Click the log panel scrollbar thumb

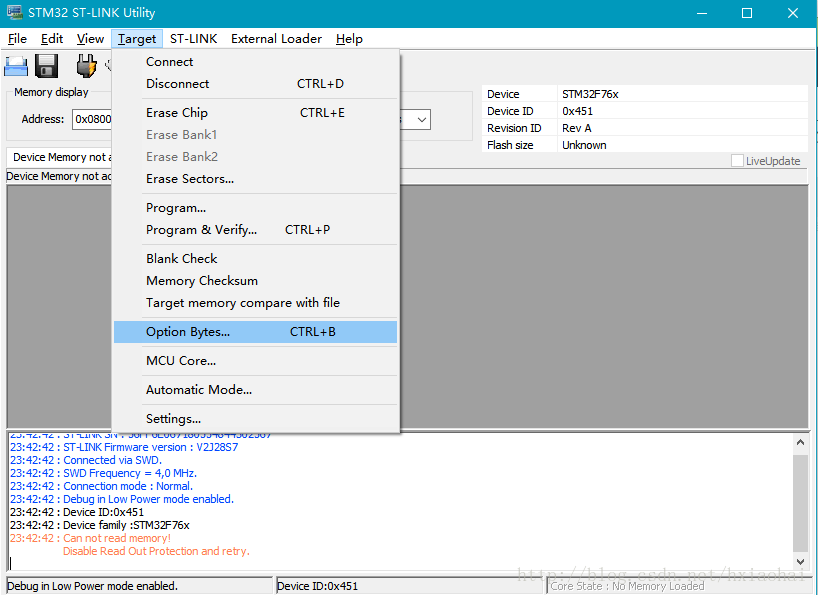pos(800,502)
